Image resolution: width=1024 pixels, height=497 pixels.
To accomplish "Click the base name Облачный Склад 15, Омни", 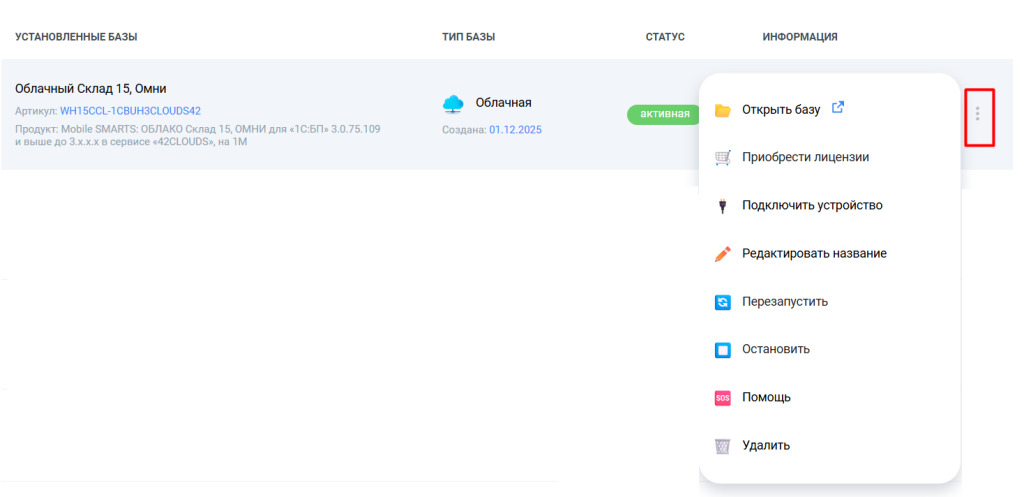I will coord(91,89).
